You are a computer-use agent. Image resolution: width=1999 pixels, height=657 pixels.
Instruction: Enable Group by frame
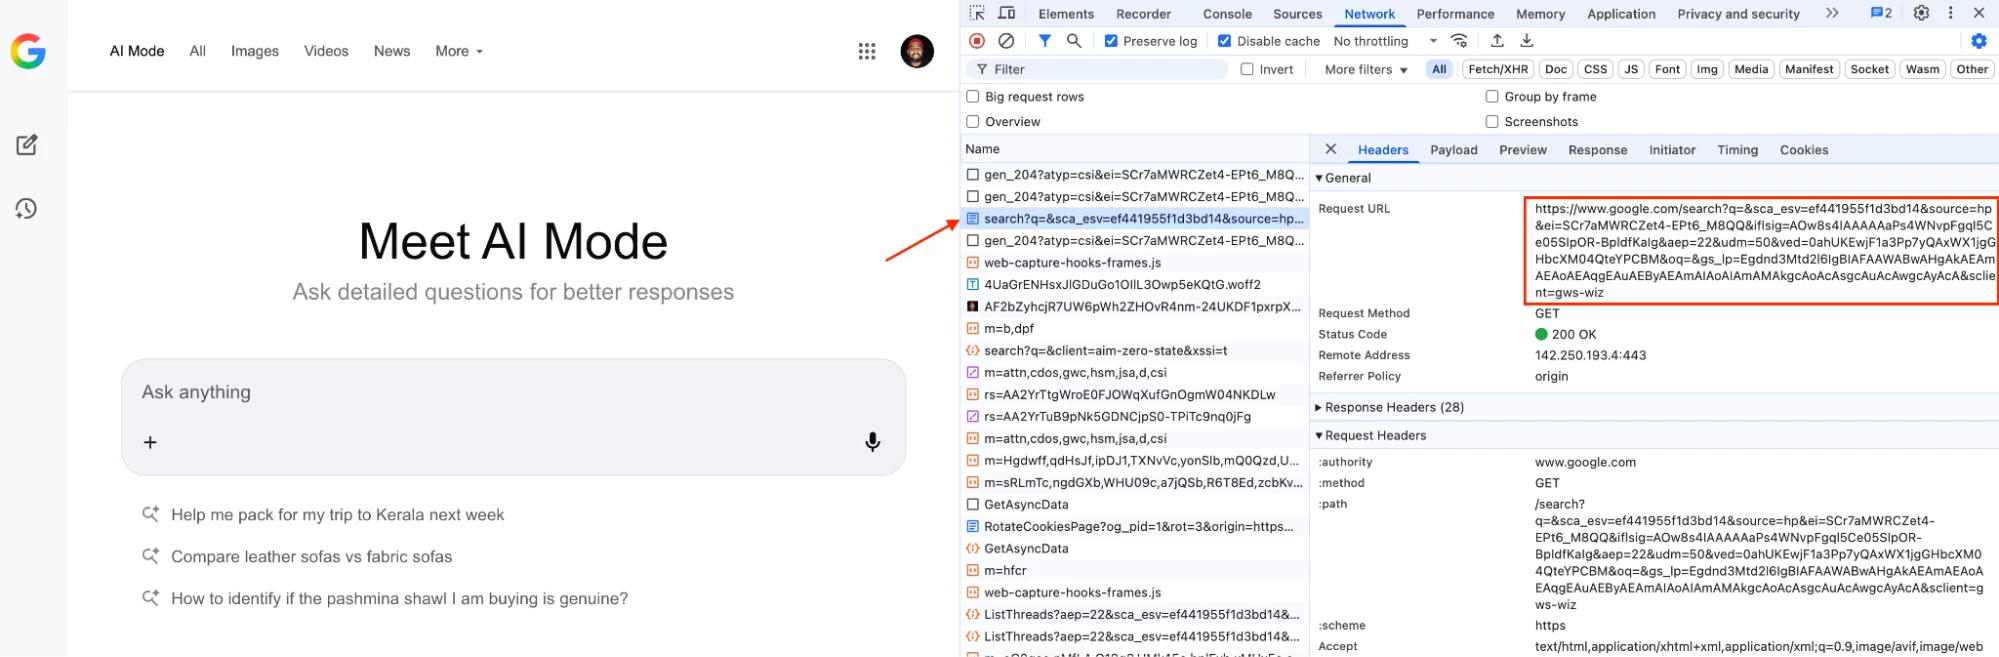click(1492, 97)
